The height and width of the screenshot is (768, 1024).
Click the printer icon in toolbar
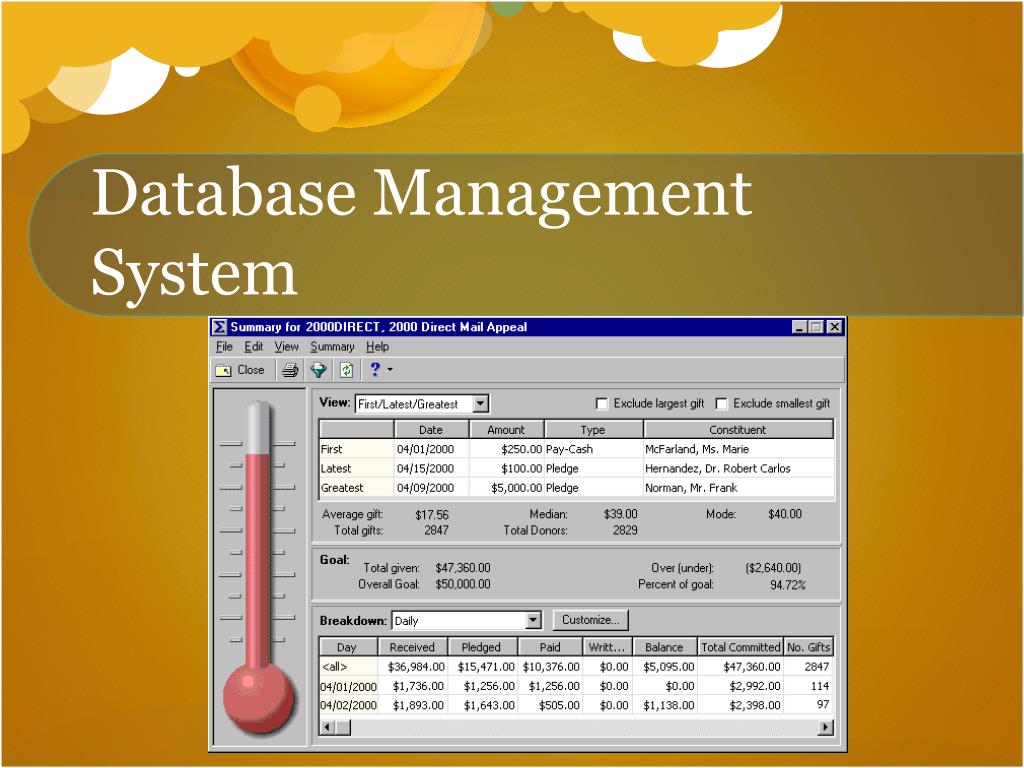290,370
